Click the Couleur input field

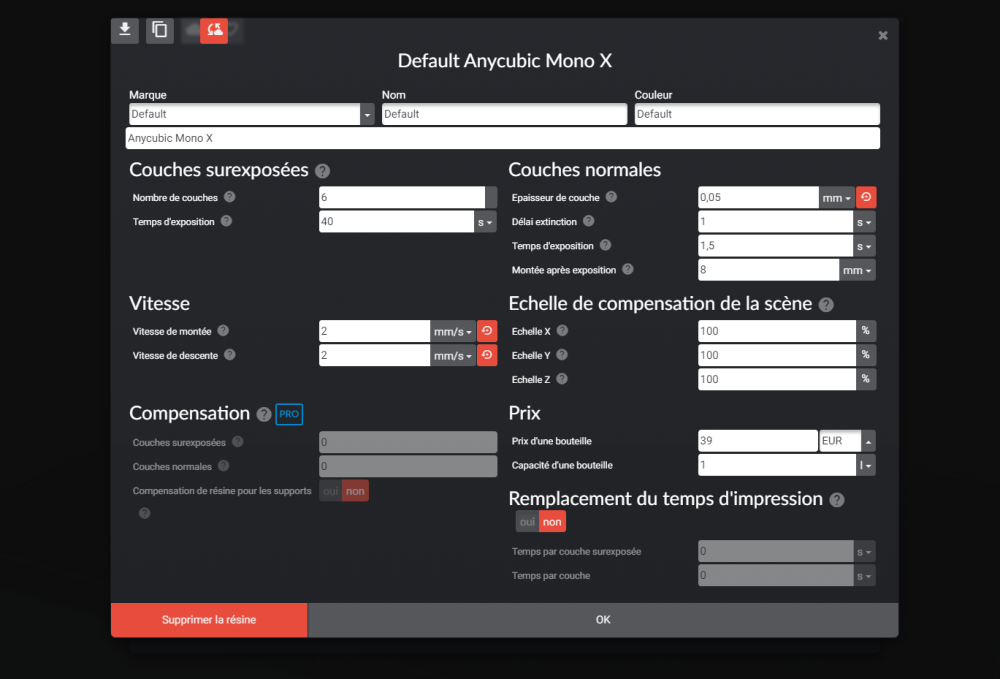click(757, 114)
